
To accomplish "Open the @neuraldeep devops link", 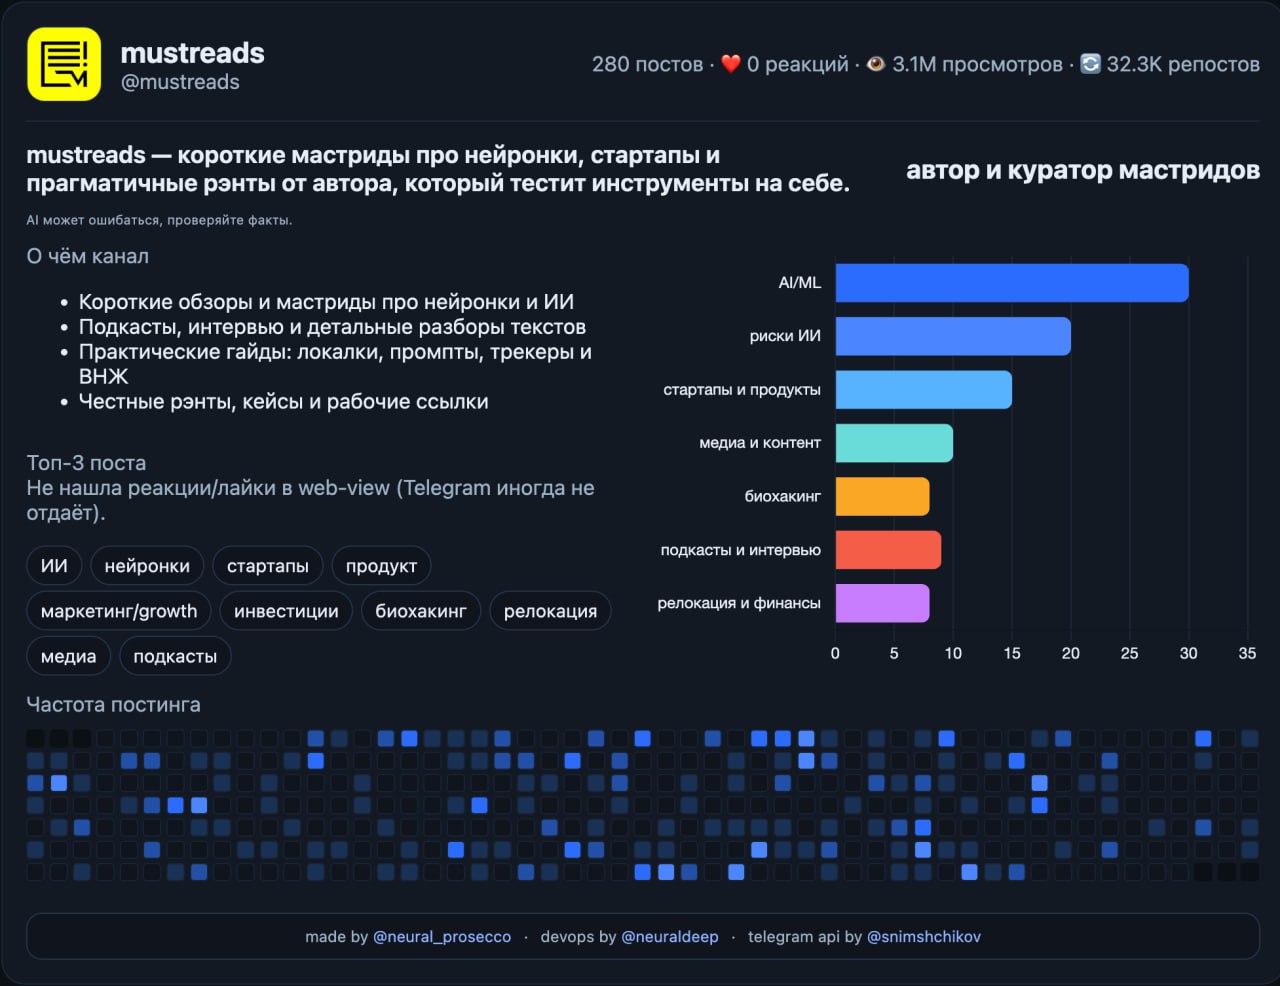I will (x=669, y=937).
